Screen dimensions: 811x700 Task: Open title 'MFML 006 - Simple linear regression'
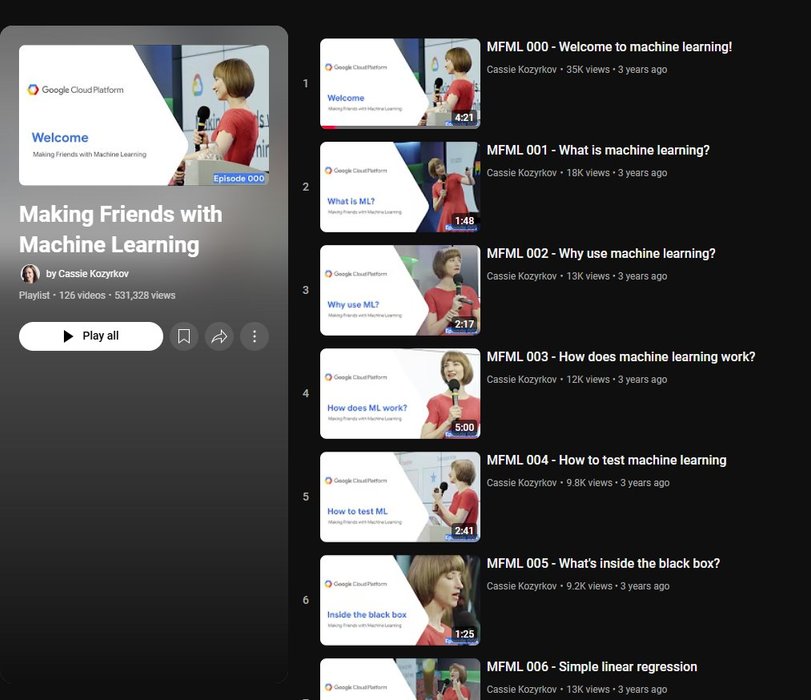pos(592,667)
